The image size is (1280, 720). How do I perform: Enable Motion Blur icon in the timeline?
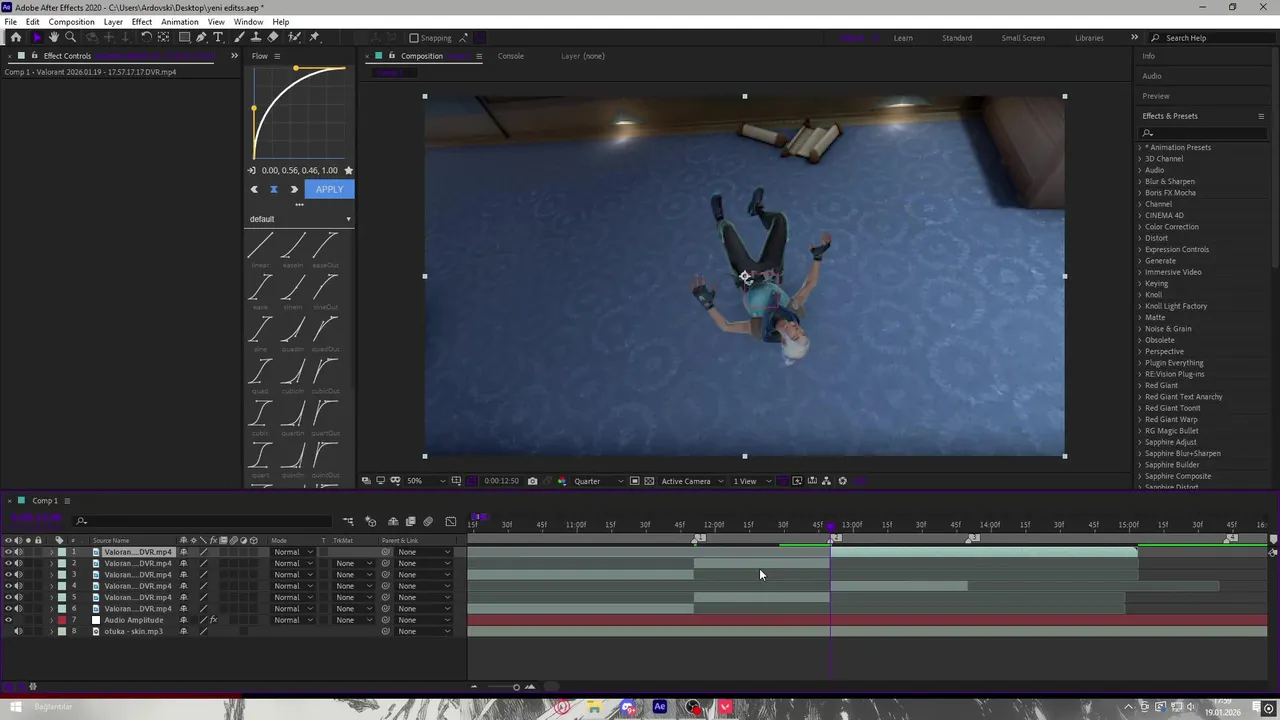pos(428,522)
